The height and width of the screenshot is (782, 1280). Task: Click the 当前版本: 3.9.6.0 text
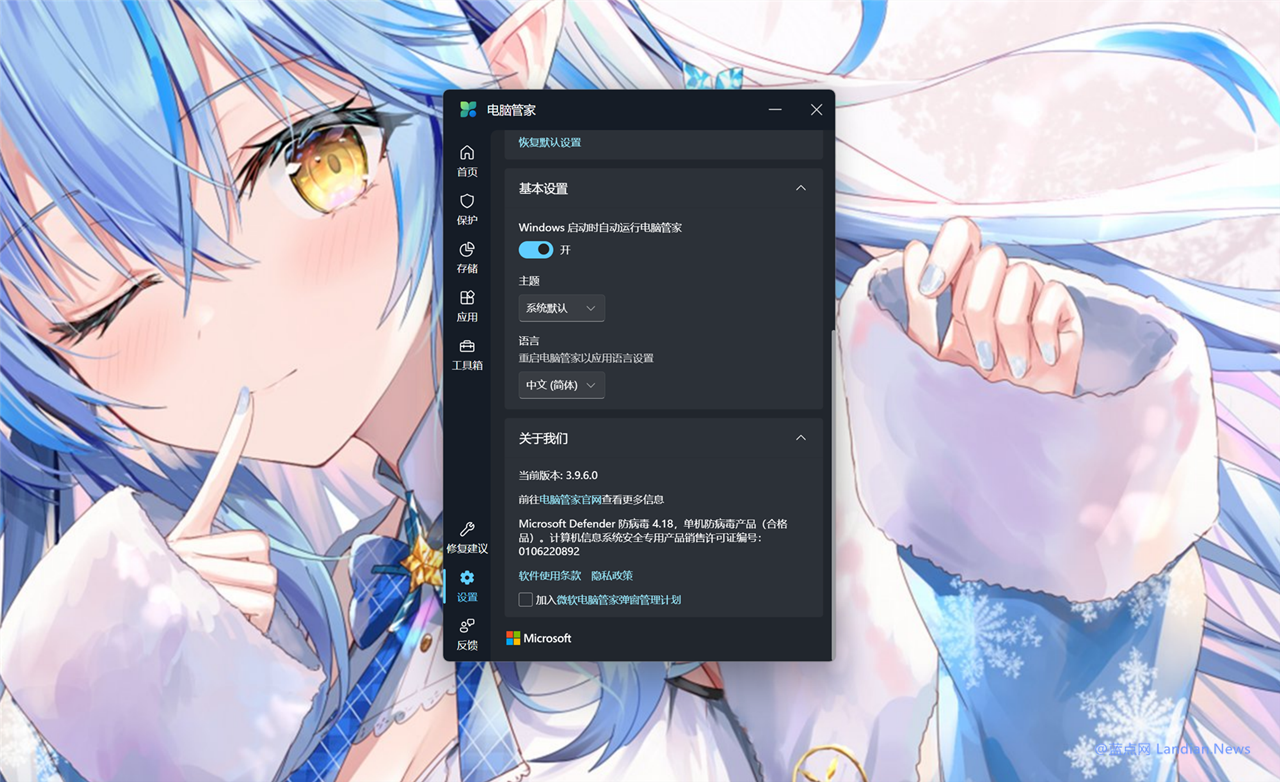click(x=558, y=475)
